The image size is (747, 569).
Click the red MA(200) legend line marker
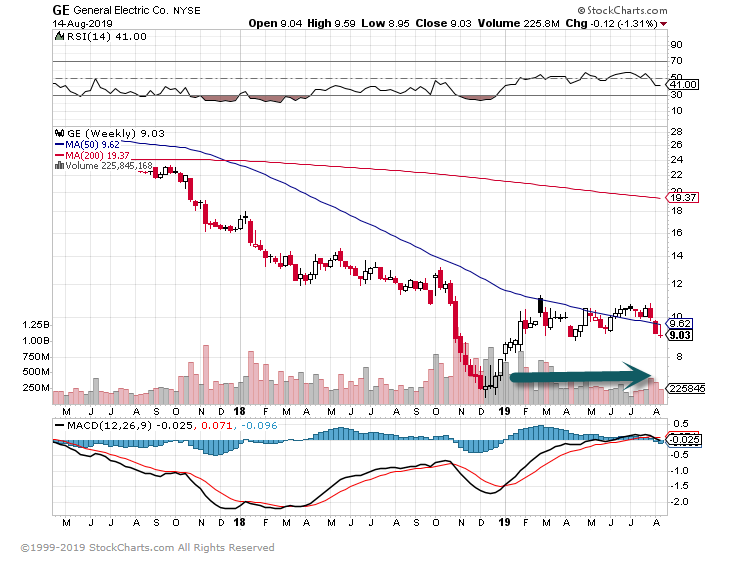click(x=60, y=155)
